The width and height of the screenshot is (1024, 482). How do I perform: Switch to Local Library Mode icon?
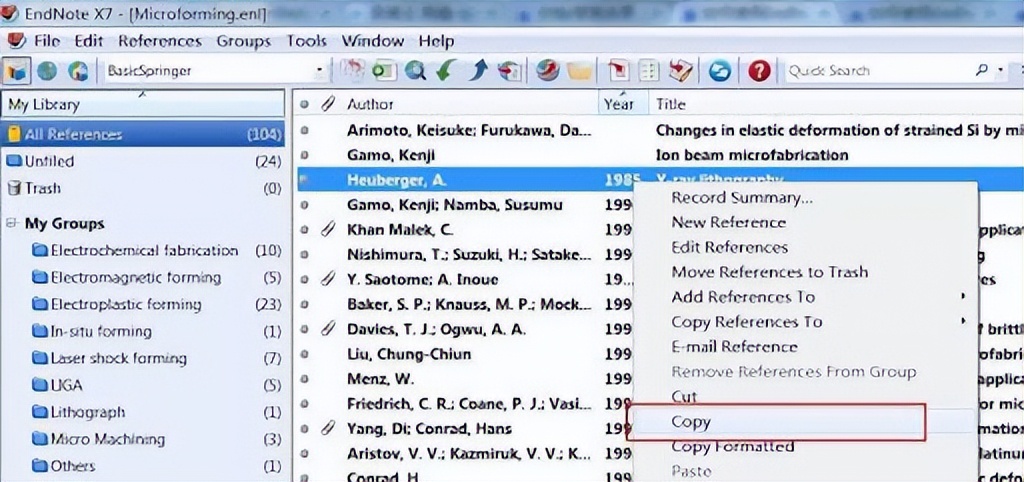tap(18, 71)
